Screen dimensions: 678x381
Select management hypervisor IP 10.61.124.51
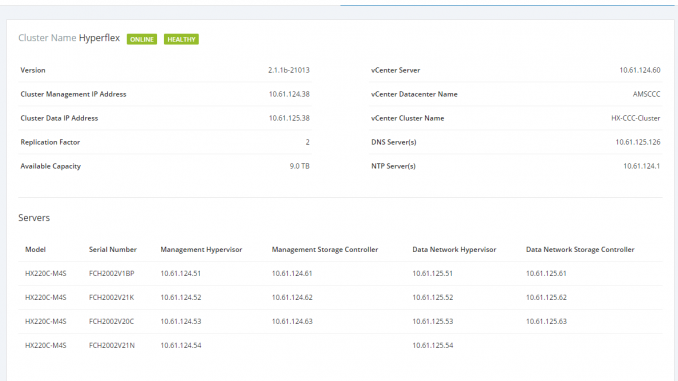181,274
